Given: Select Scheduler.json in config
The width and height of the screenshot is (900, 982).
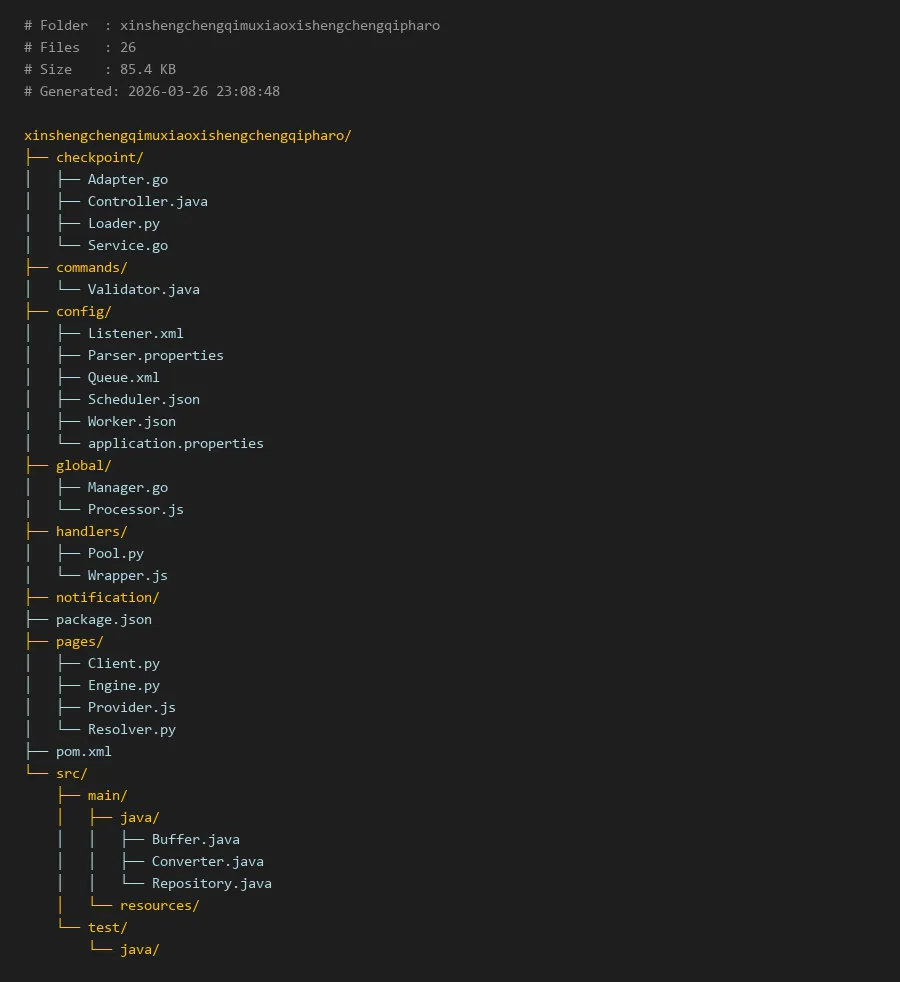Looking at the screenshot, I should (x=143, y=399).
